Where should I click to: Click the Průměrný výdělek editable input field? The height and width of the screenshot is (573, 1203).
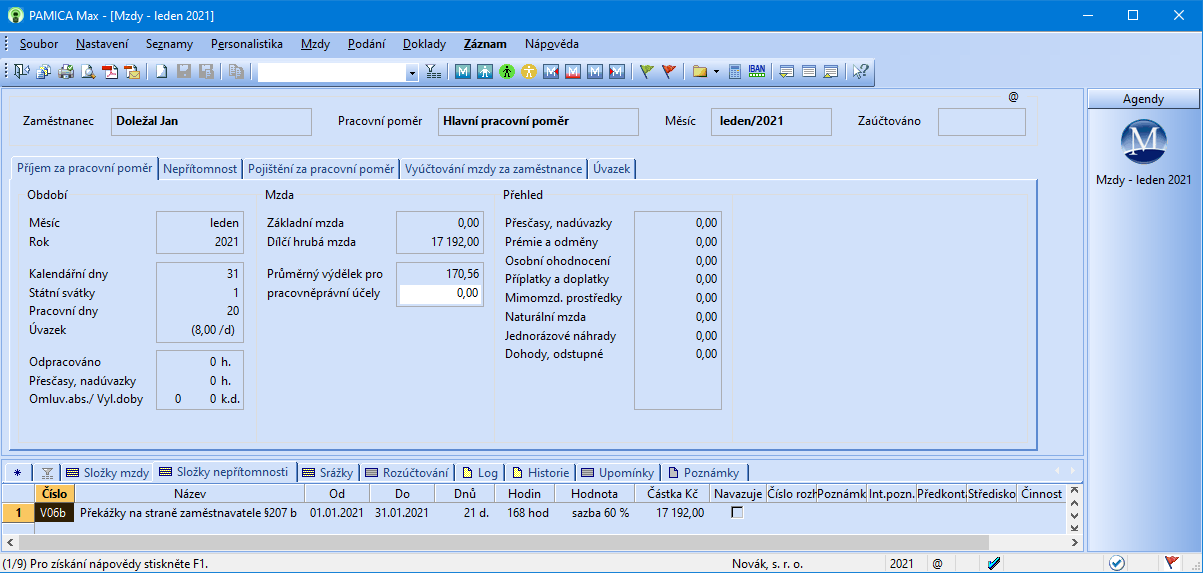pos(440,294)
